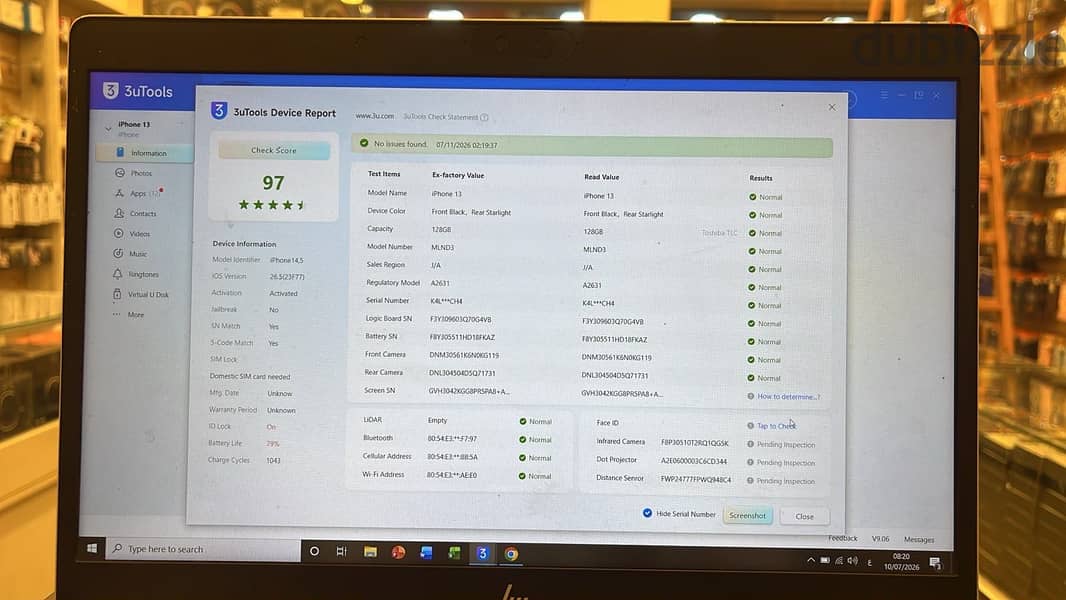The height and width of the screenshot is (600, 1066).
Task: Open Task View from the taskbar
Action: tap(341, 552)
